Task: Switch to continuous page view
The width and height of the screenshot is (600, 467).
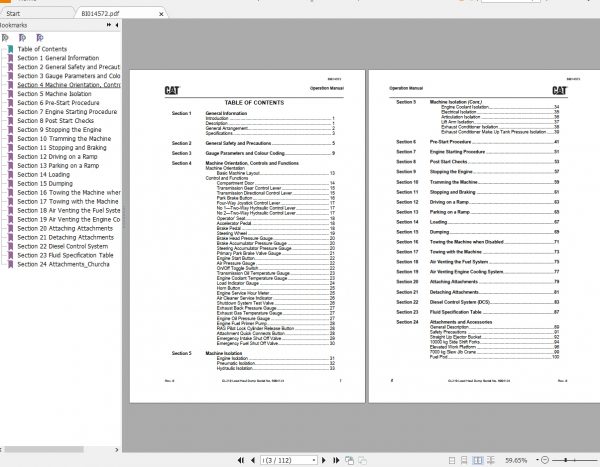Action: pos(464,460)
